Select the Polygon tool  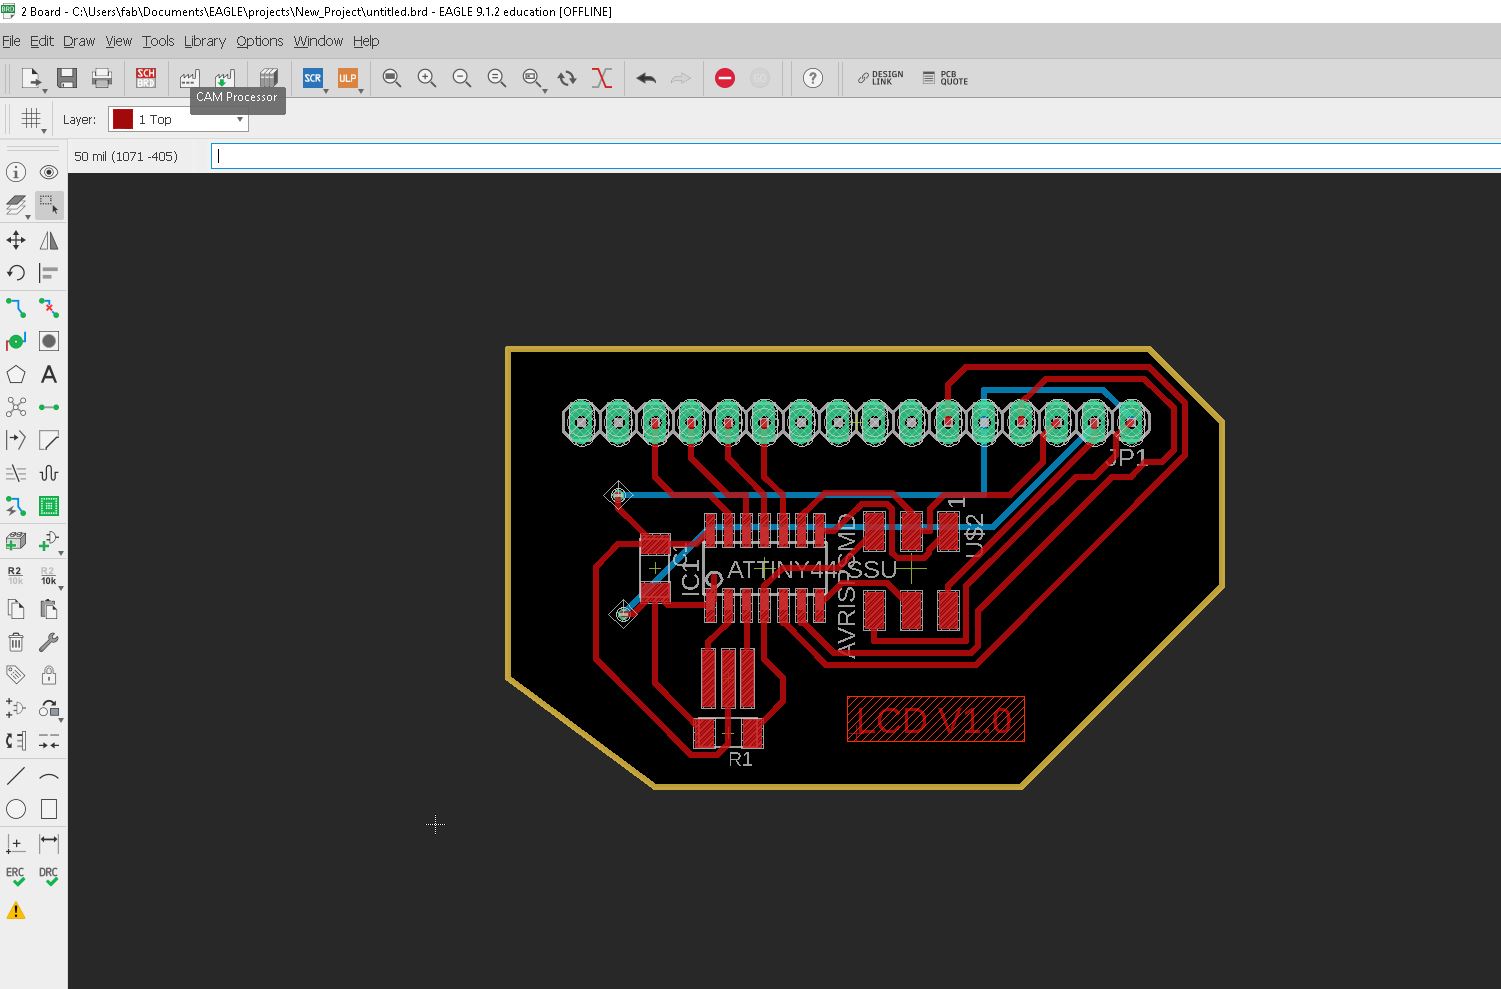(x=16, y=375)
